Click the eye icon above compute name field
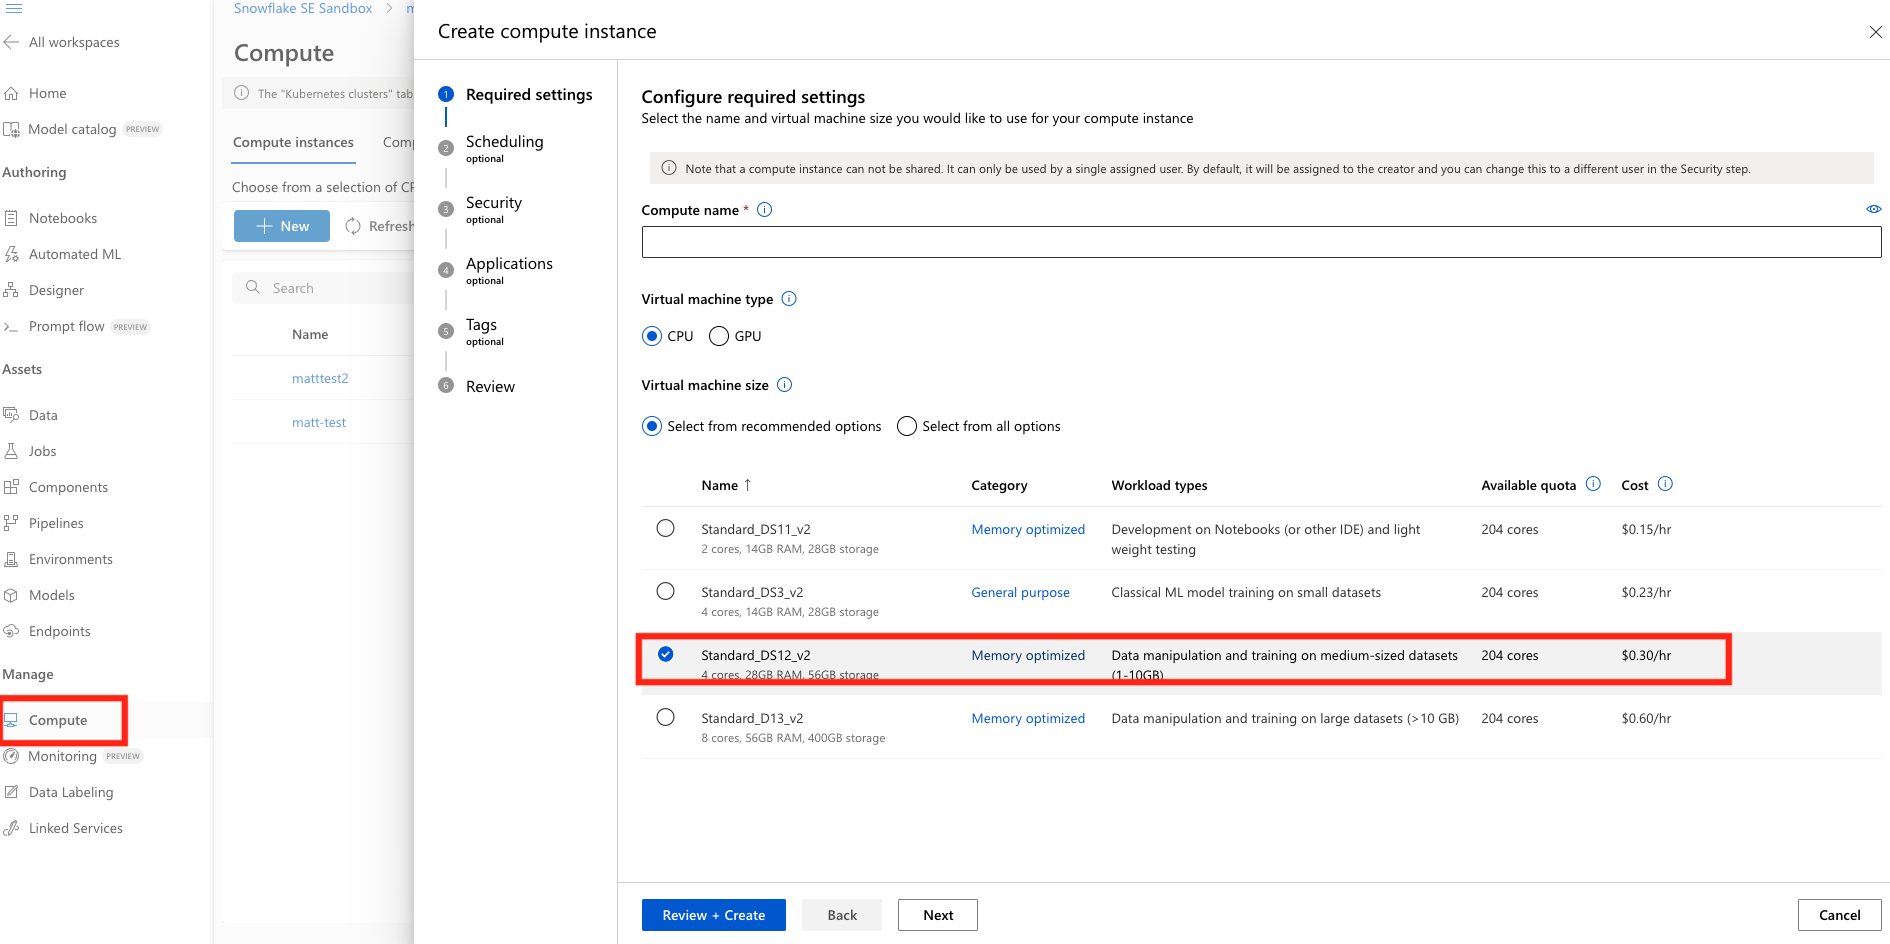 (x=1873, y=209)
